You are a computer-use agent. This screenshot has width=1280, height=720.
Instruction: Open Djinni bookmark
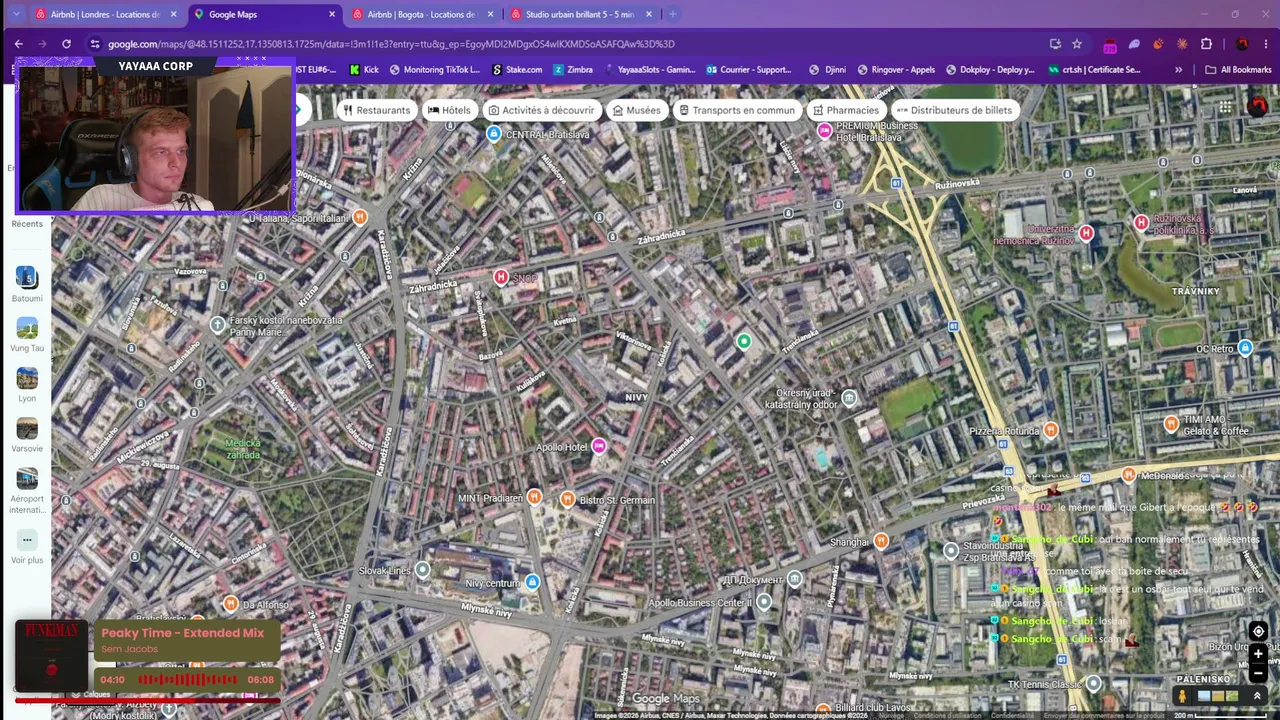point(827,70)
